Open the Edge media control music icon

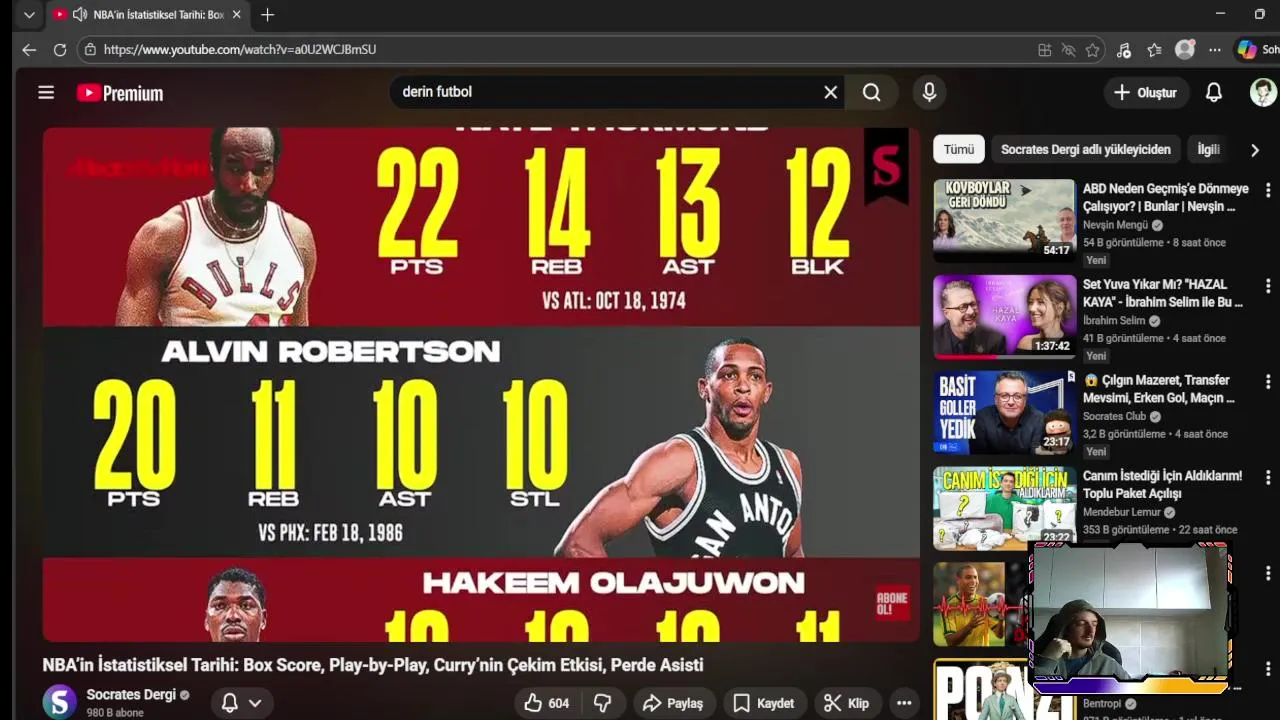pyautogui.click(x=1124, y=50)
